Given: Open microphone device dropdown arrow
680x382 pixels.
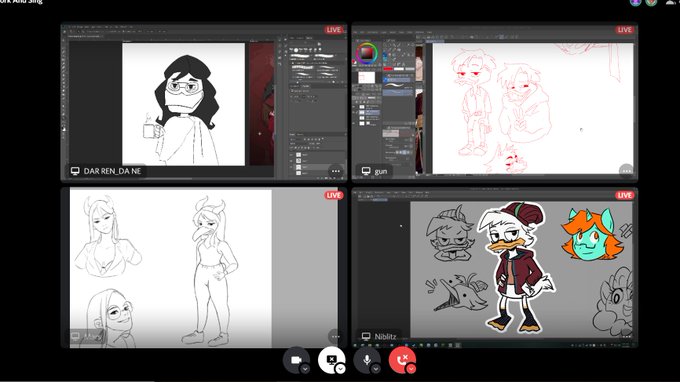Looking at the screenshot, I should point(376,369).
